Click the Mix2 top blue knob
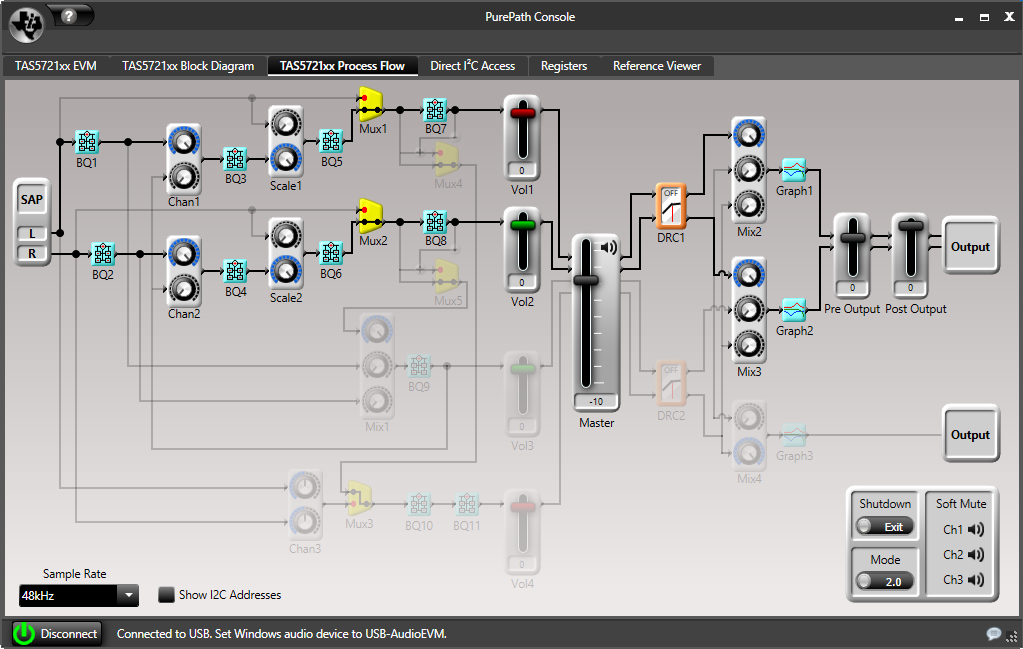Screen dimensions: 1023x649 (x=749, y=135)
